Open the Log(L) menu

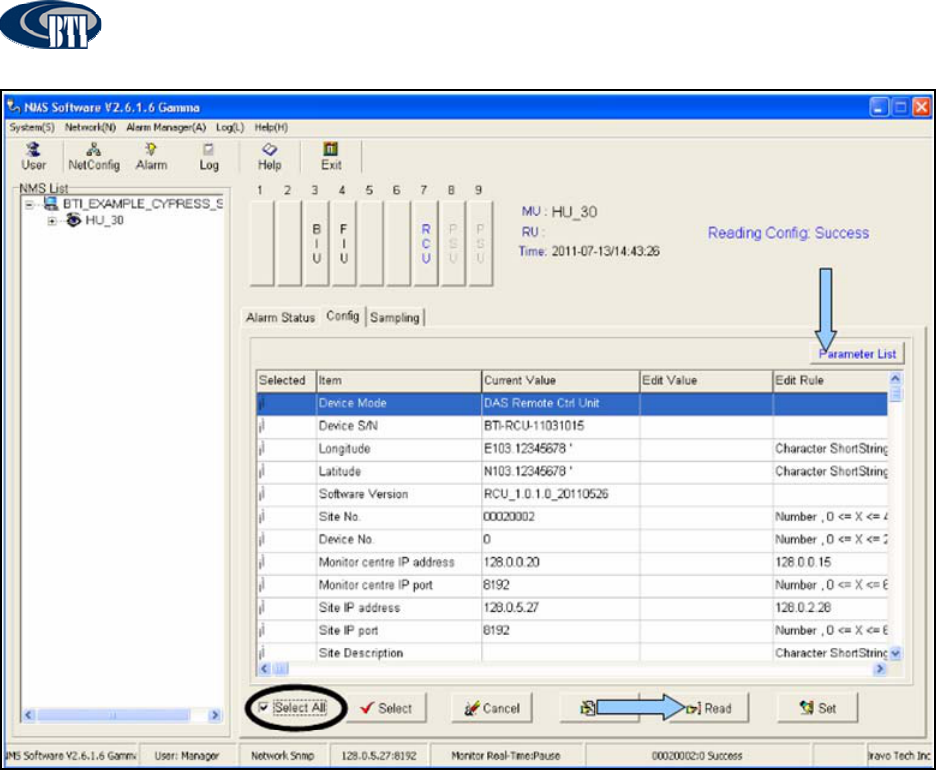click(x=230, y=127)
